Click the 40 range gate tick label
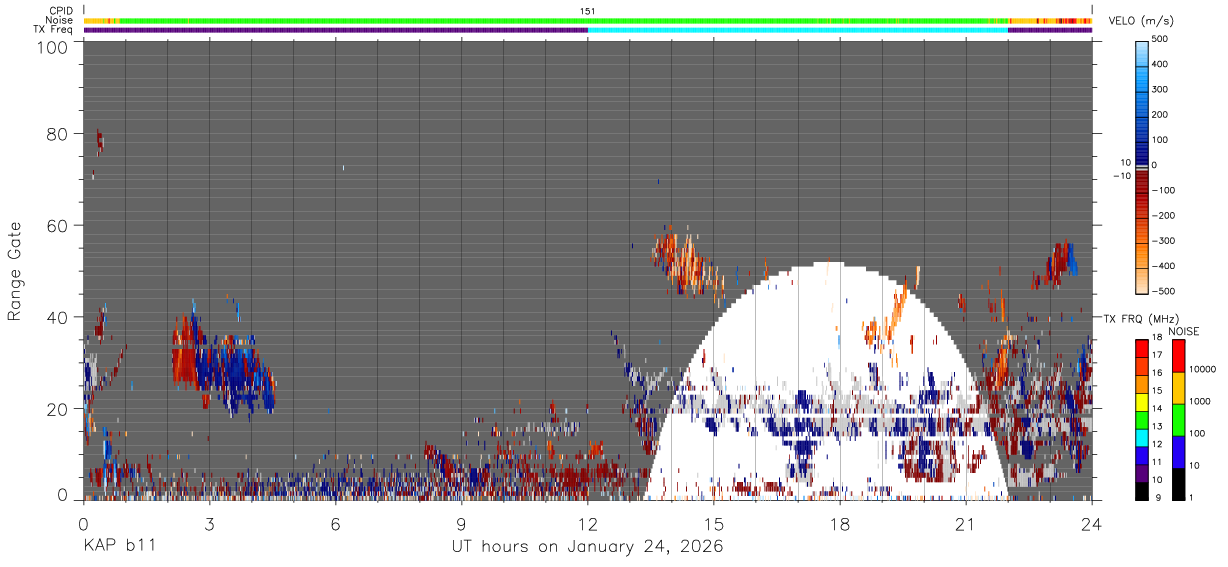The image size is (1228, 567). click(58, 317)
